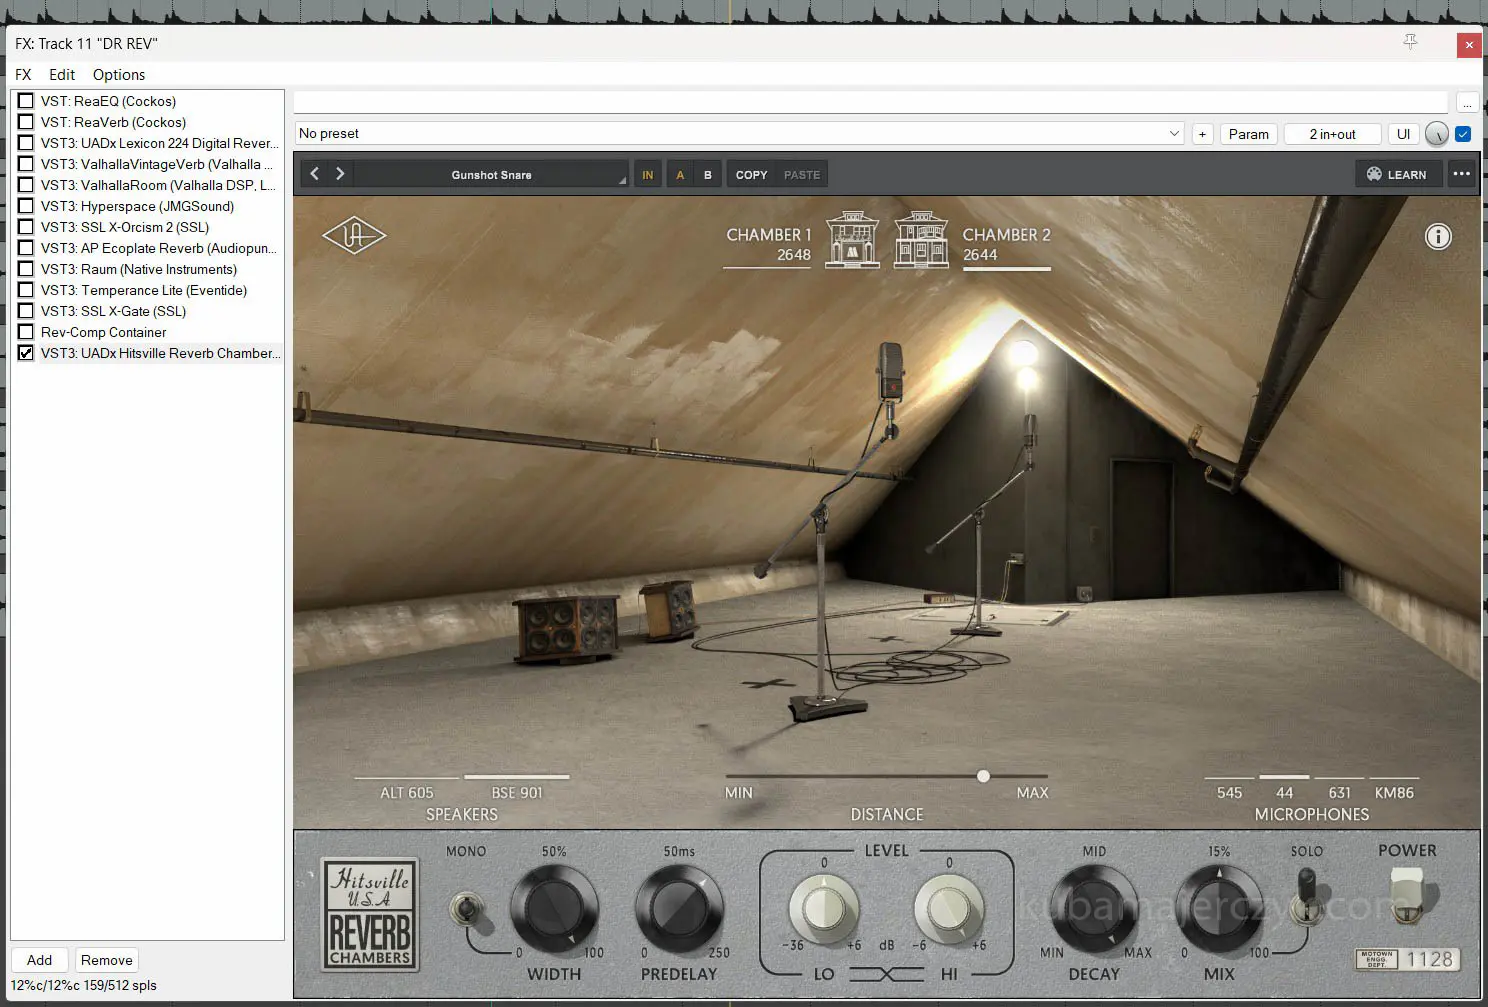The width and height of the screenshot is (1488, 1007).
Task: Click the DISTANCE slider handle
Action: pos(983,776)
